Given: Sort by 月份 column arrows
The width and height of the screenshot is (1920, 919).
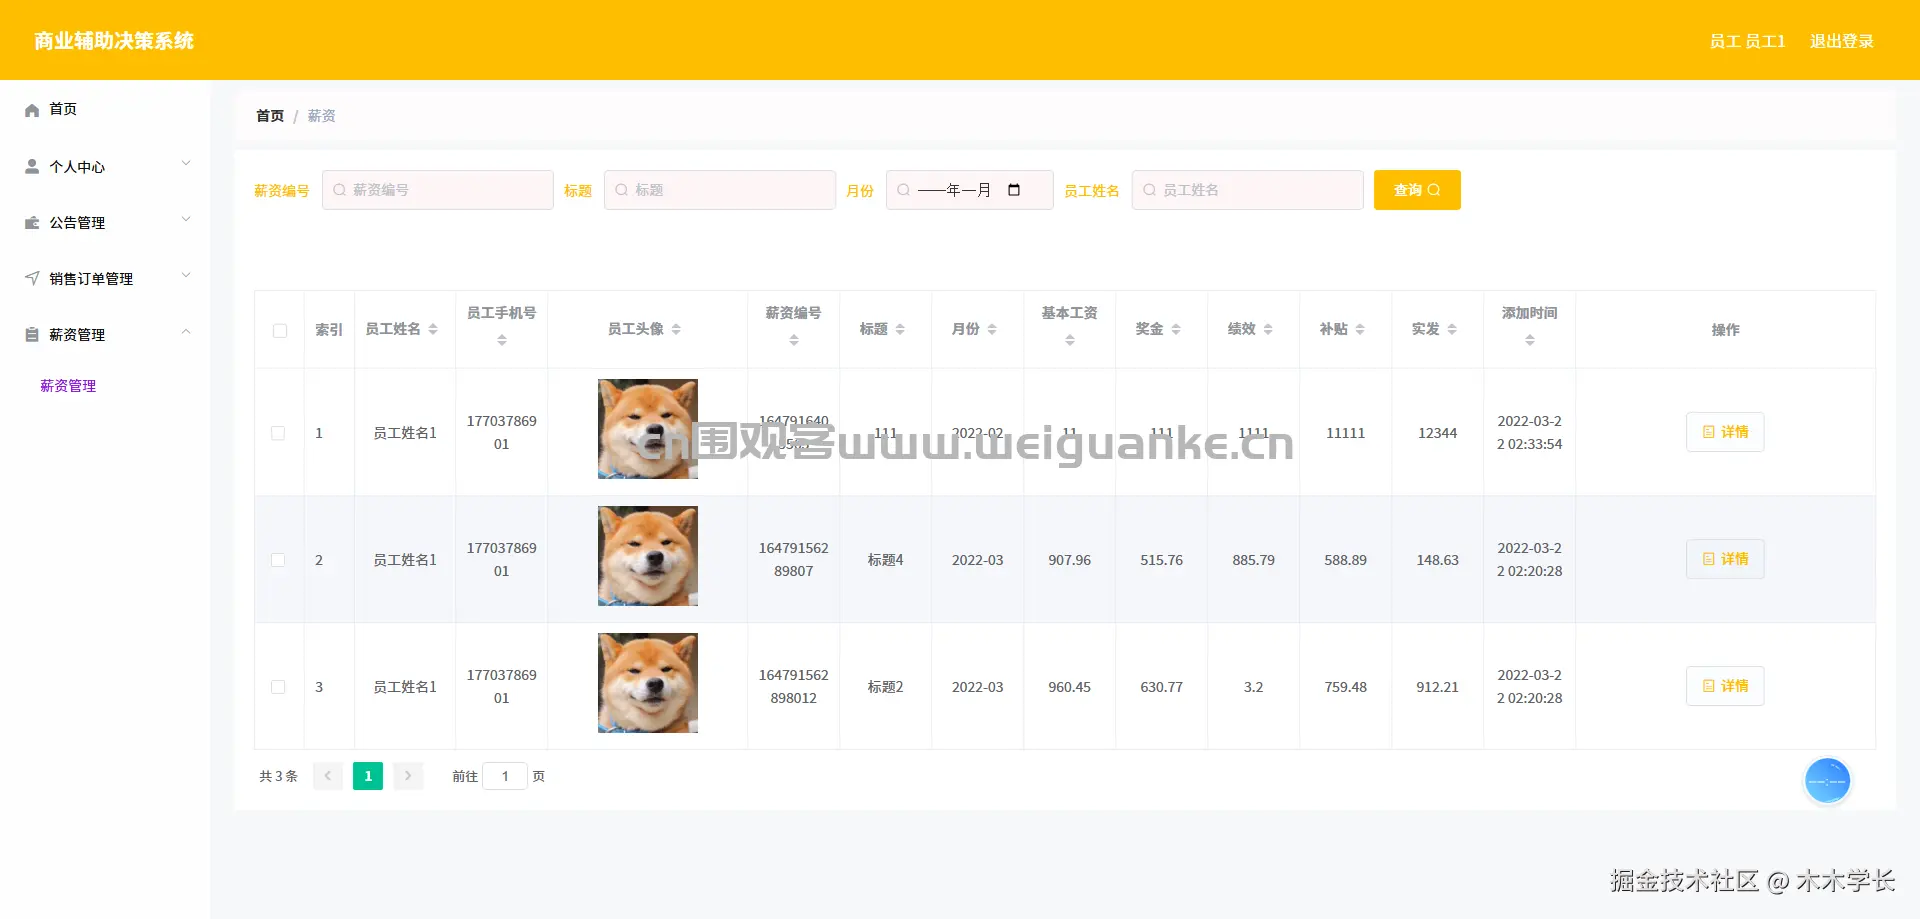Looking at the screenshot, I should pos(992,329).
